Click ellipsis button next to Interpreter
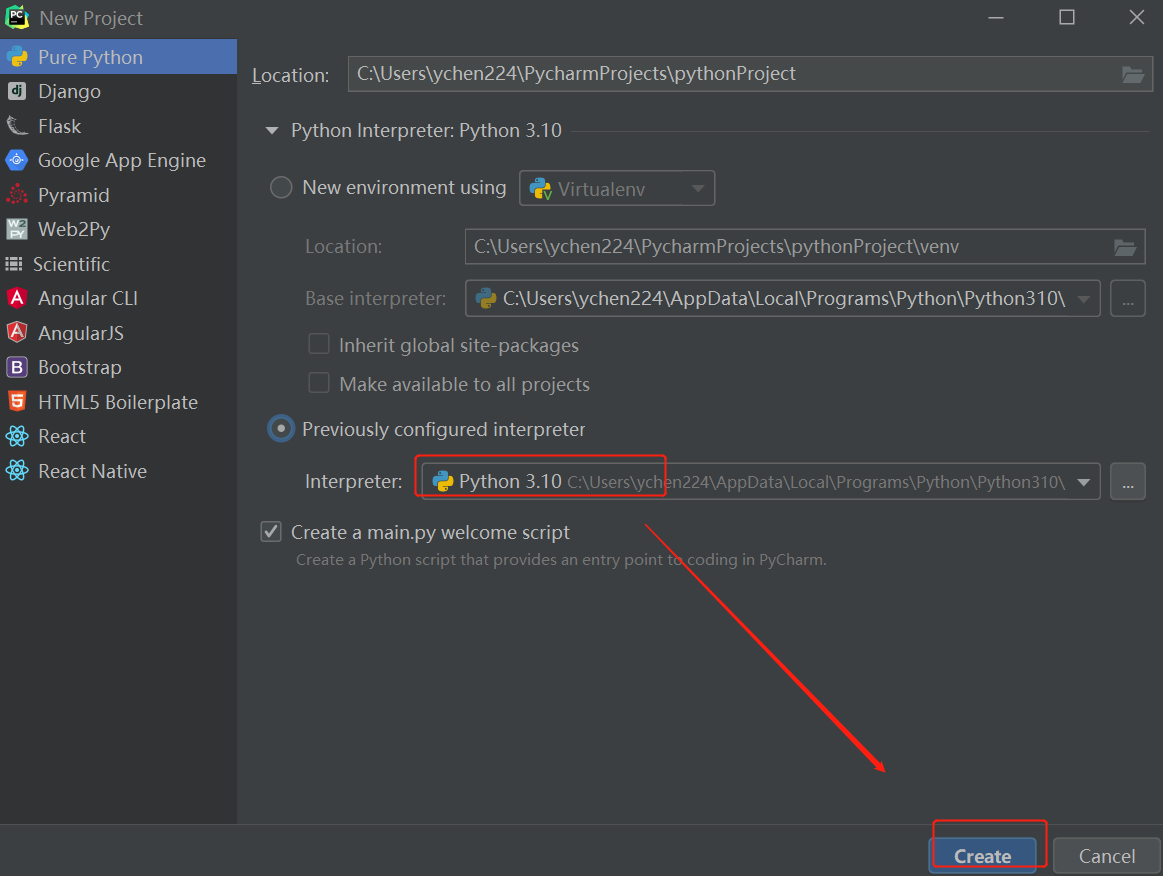Screen dimensions: 1163x876 (x=1127, y=481)
